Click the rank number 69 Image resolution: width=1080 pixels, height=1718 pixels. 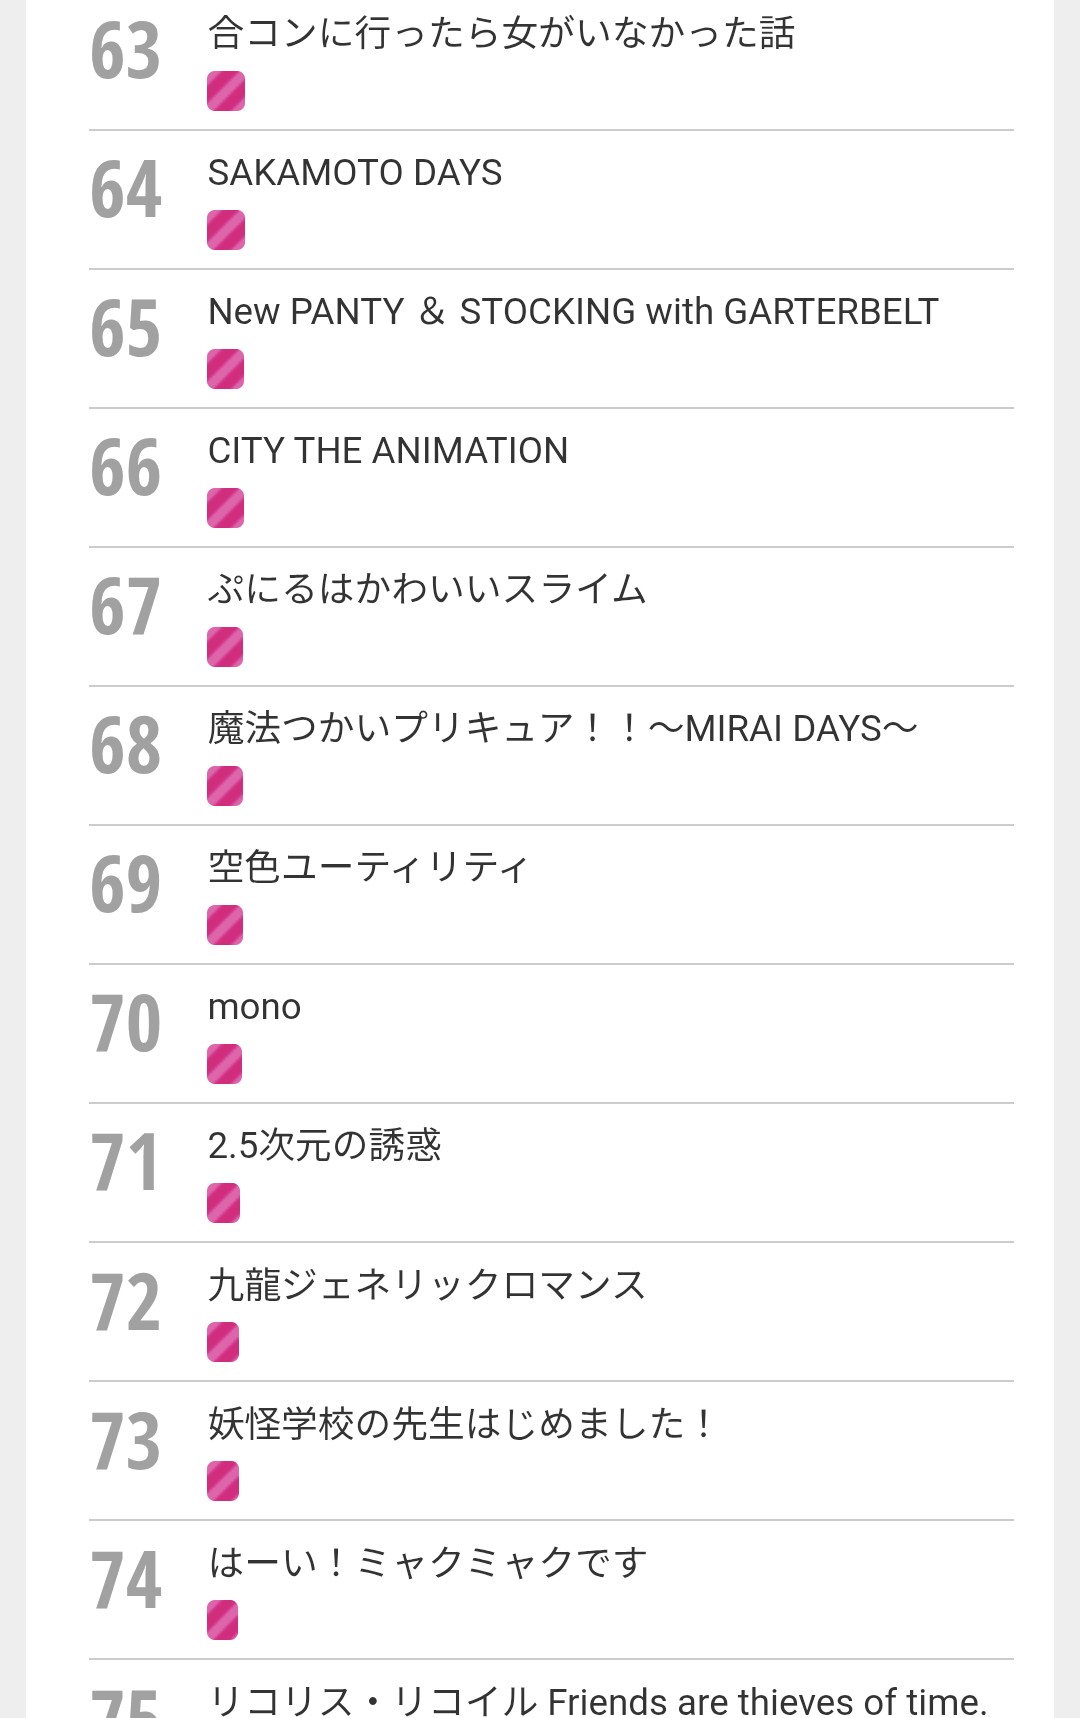point(126,886)
